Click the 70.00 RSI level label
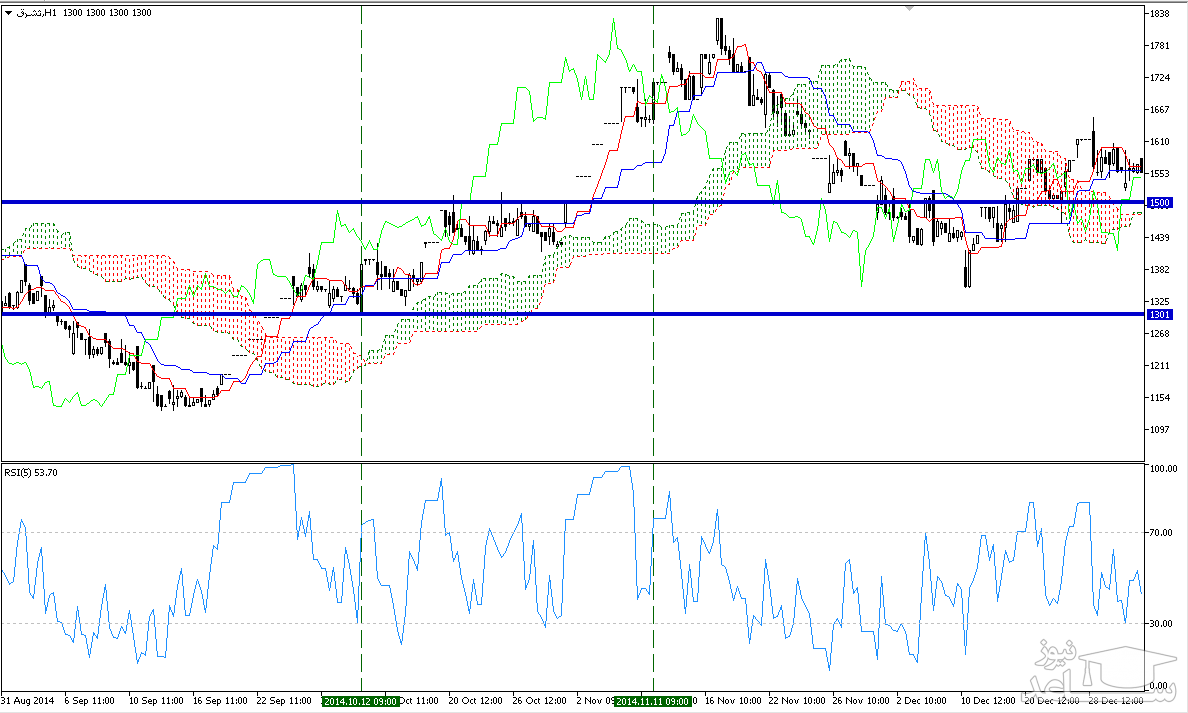Screen dimensions: 1188x713 point(1161,533)
